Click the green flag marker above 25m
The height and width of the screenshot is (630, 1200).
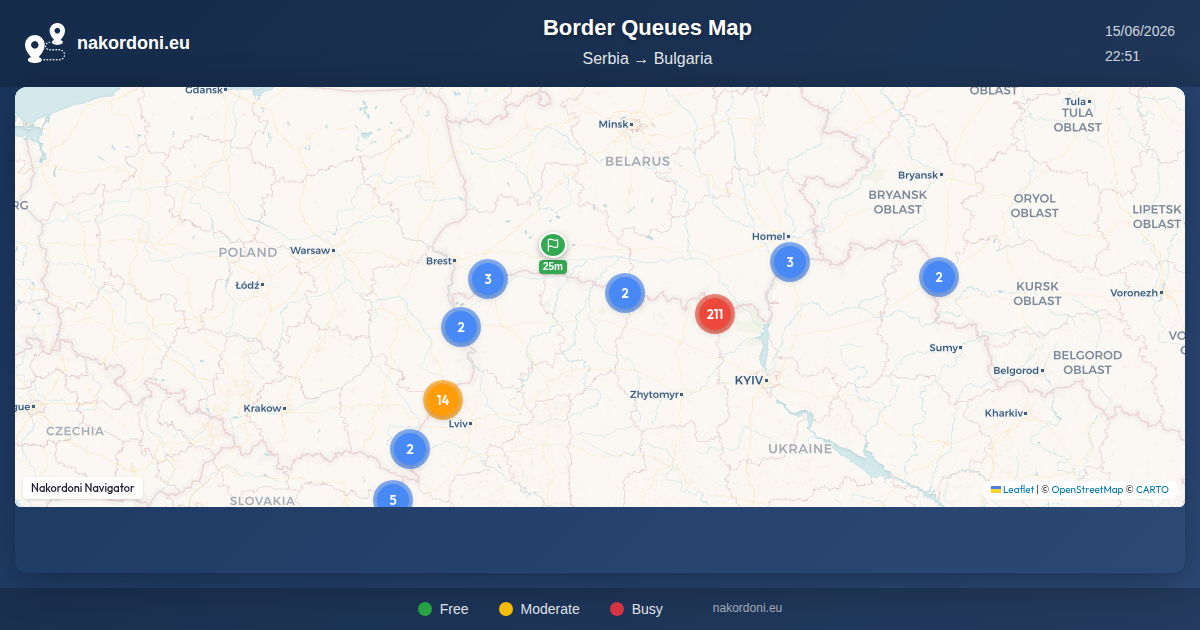(x=553, y=245)
